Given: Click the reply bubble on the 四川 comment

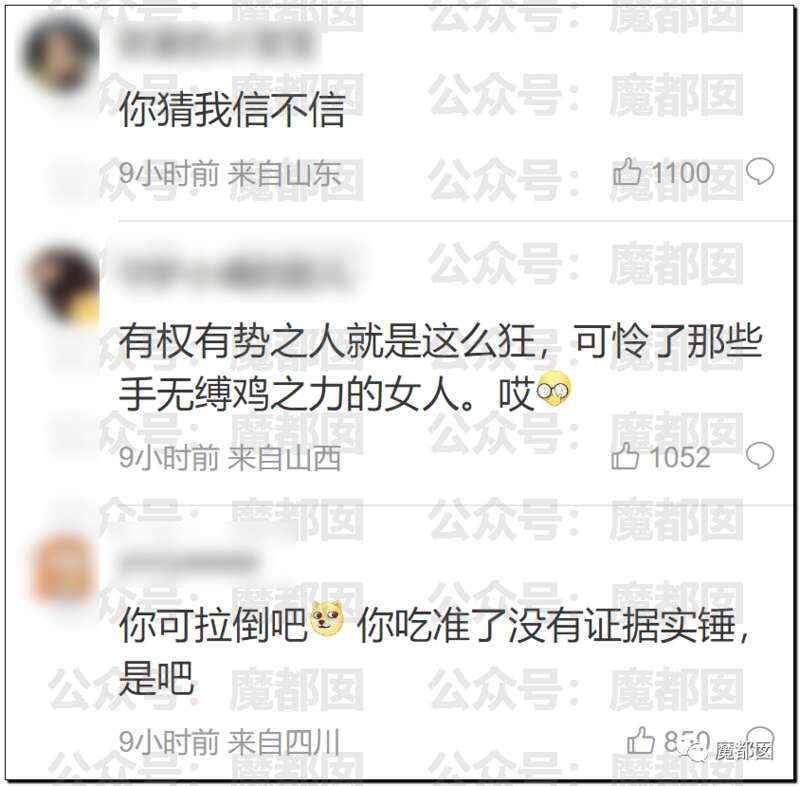Looking at the screenshot, I should coord(760,738).
